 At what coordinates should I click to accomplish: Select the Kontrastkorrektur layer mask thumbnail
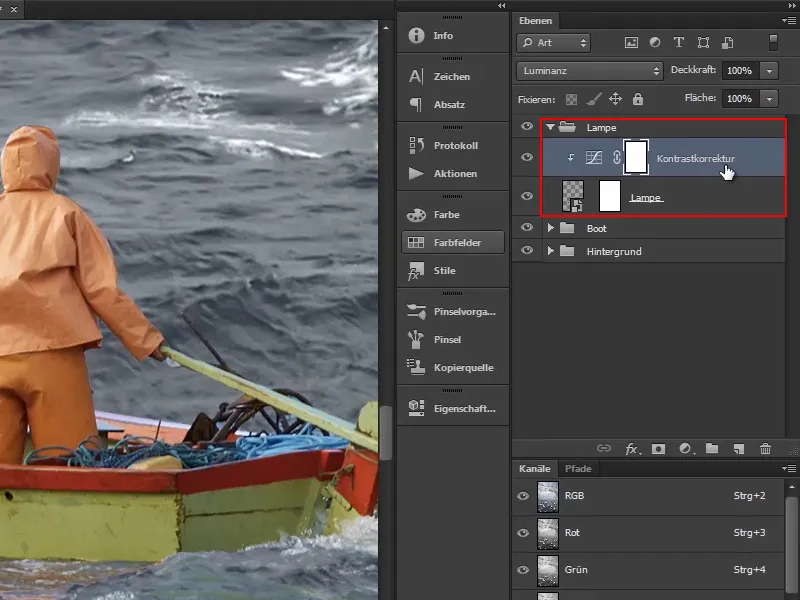tap(636, 157)
